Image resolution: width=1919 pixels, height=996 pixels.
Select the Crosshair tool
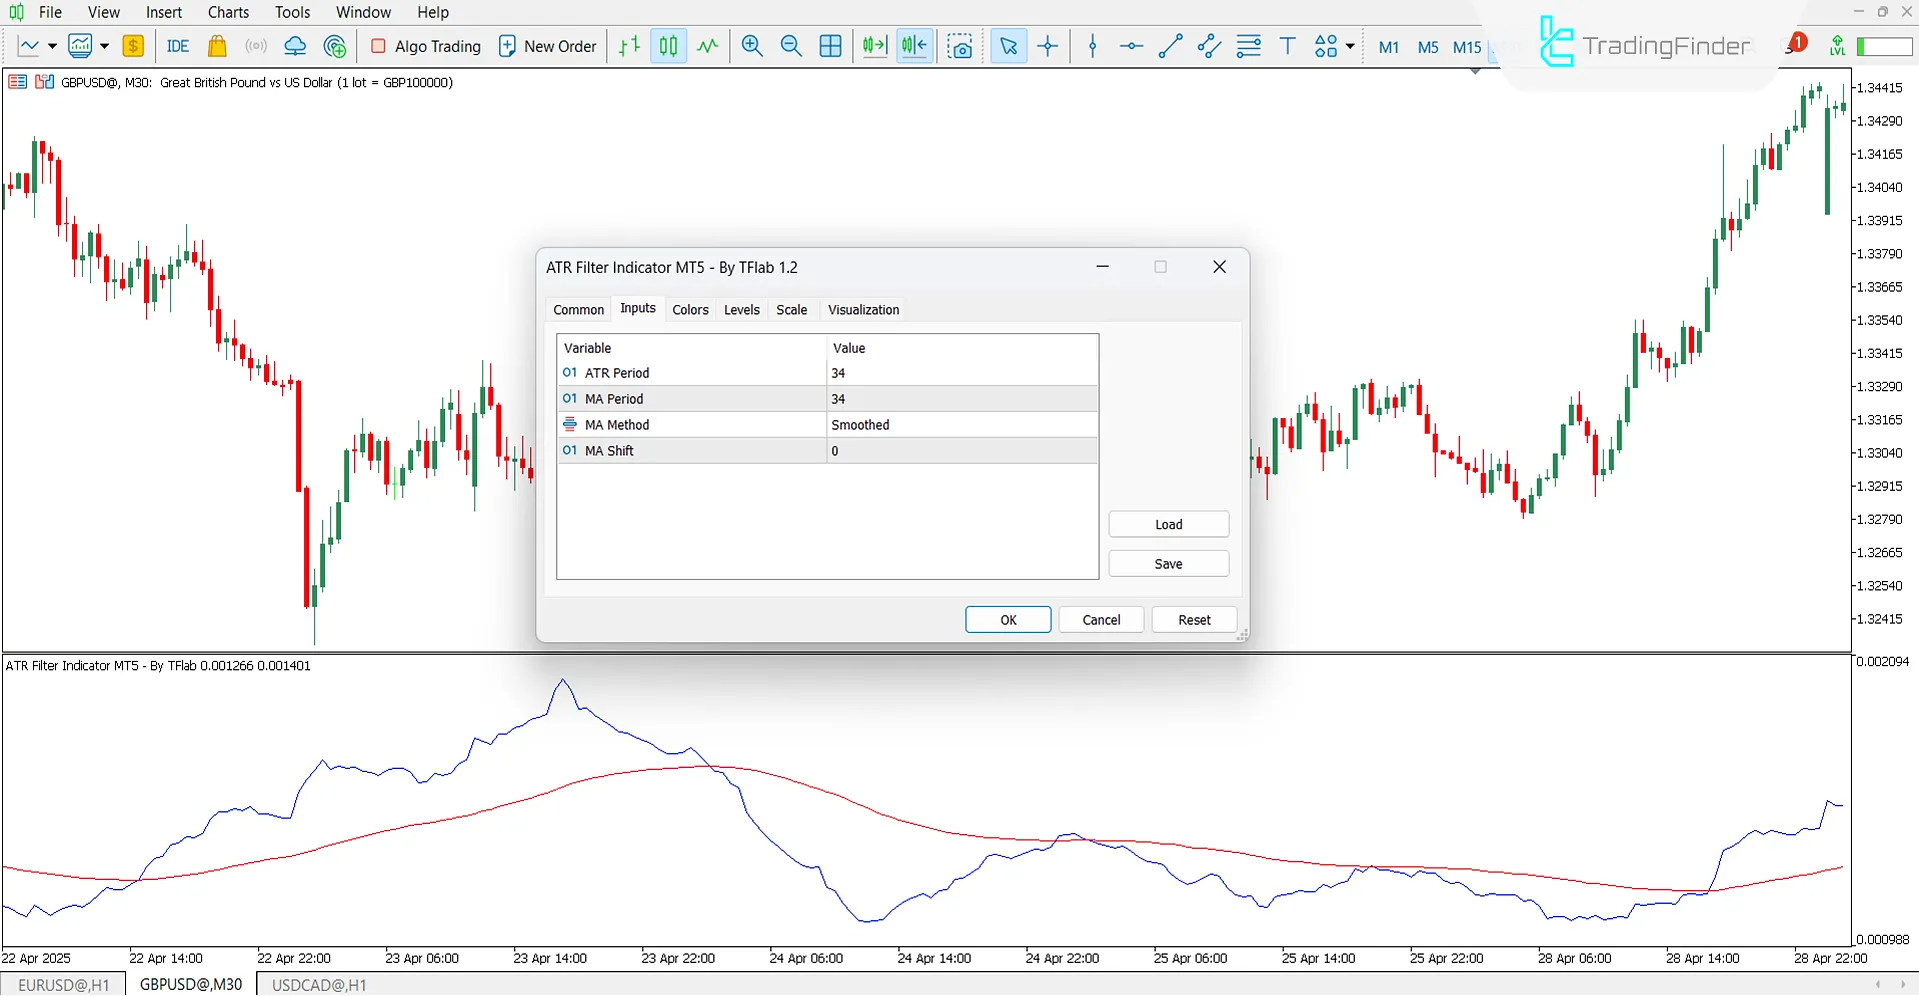click(1048, 46)
